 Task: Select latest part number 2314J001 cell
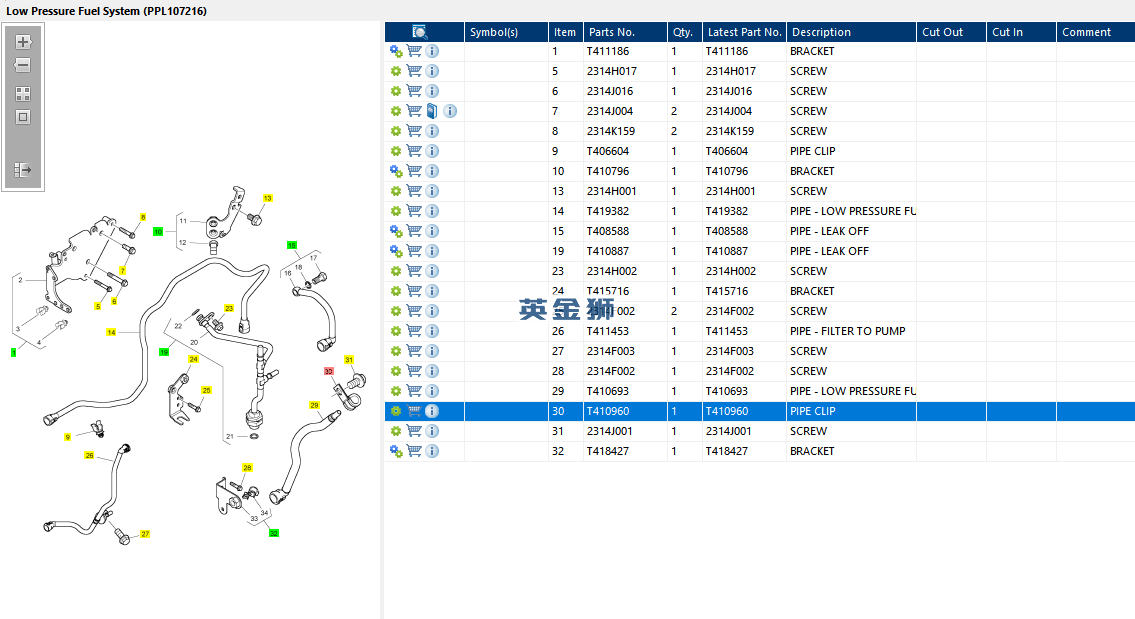[x=744, y=431]
